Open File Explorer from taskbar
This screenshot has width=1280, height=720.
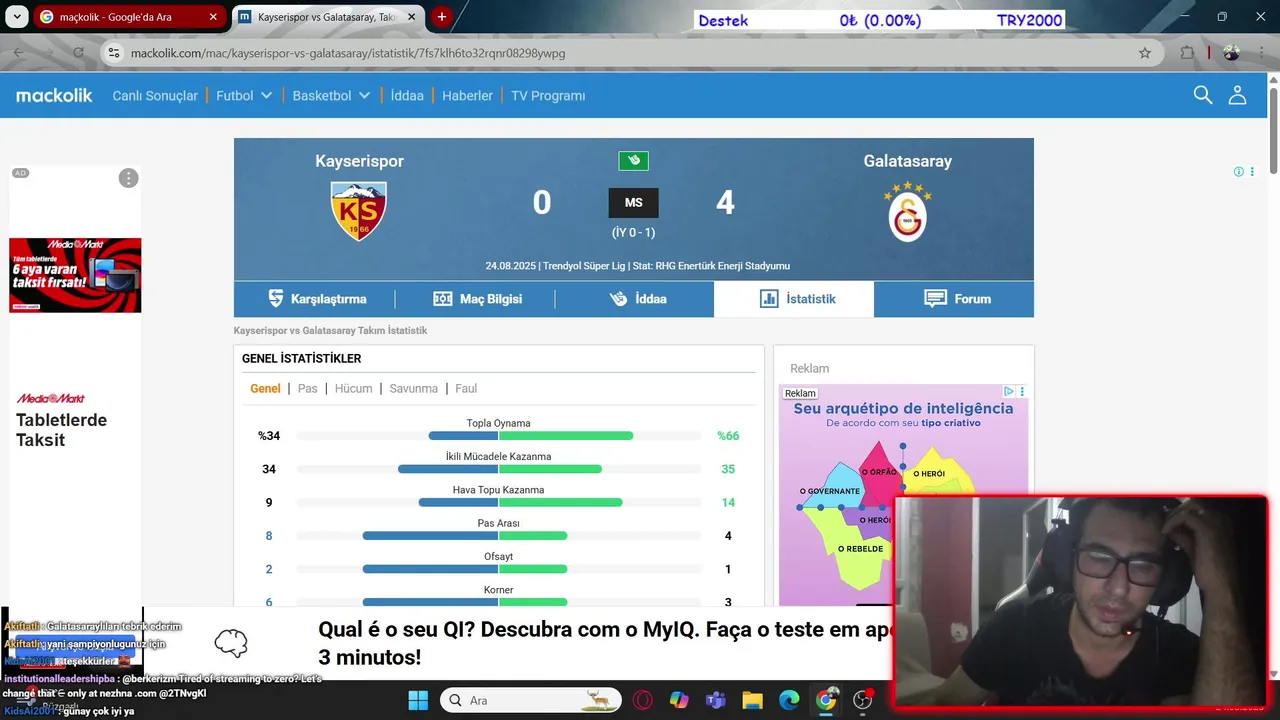pos(752,700)
